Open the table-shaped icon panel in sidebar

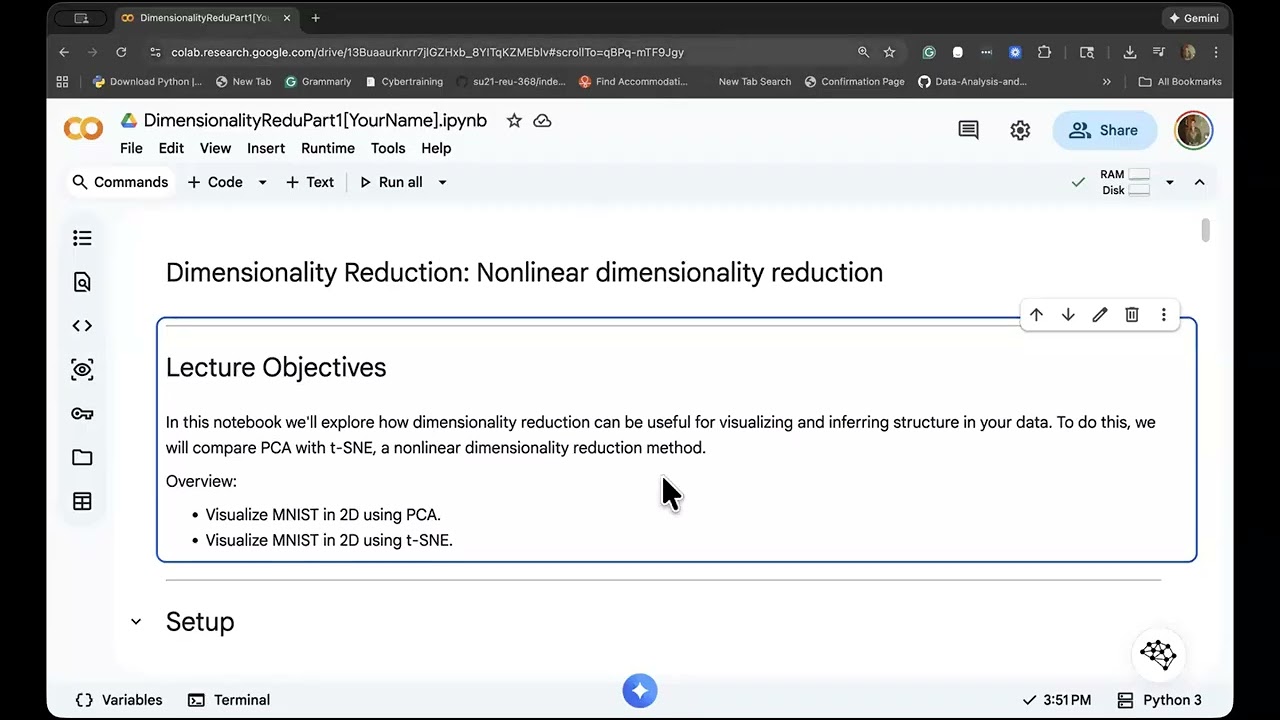[x=82, y=502]
